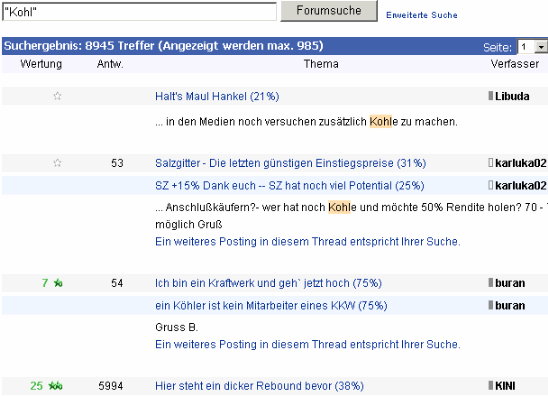
Task: Click Ein weiteres Posting link under Gruss B.
Action: click(308, 344)
